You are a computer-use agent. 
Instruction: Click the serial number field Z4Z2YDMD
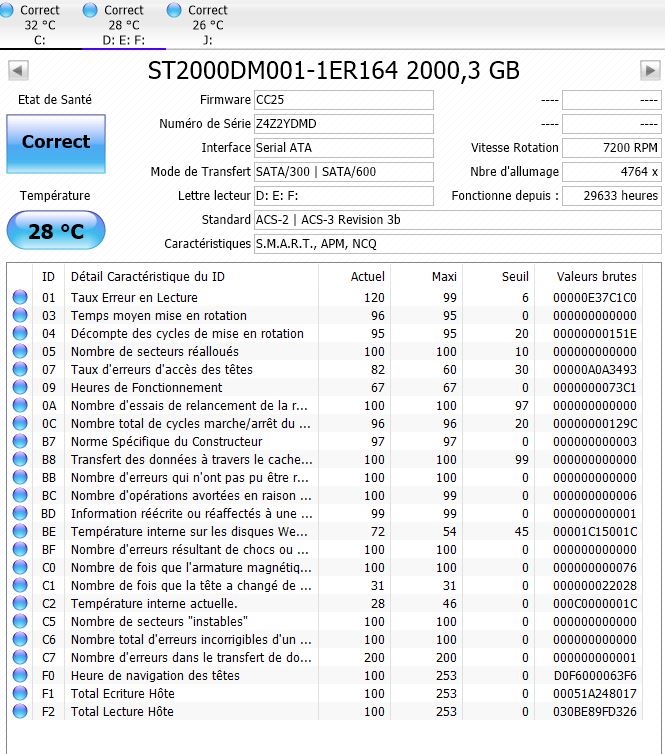tap(343, 124)
